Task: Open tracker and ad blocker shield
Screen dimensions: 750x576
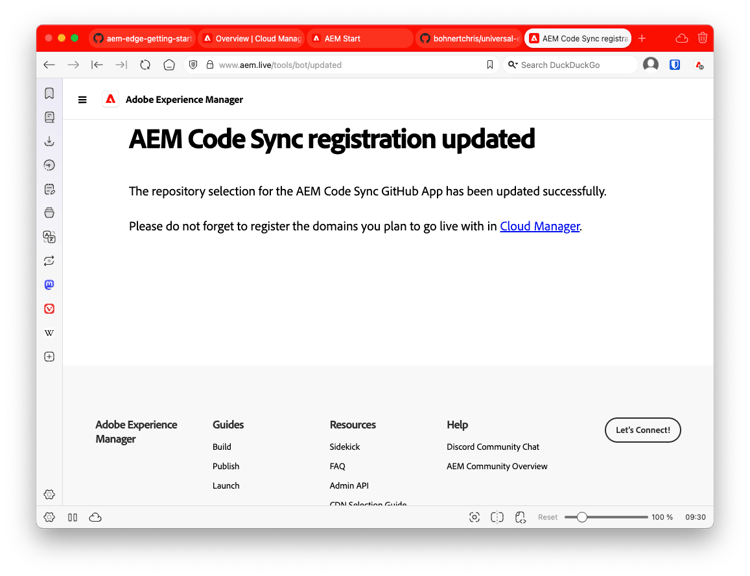Action: click(193, 65)
